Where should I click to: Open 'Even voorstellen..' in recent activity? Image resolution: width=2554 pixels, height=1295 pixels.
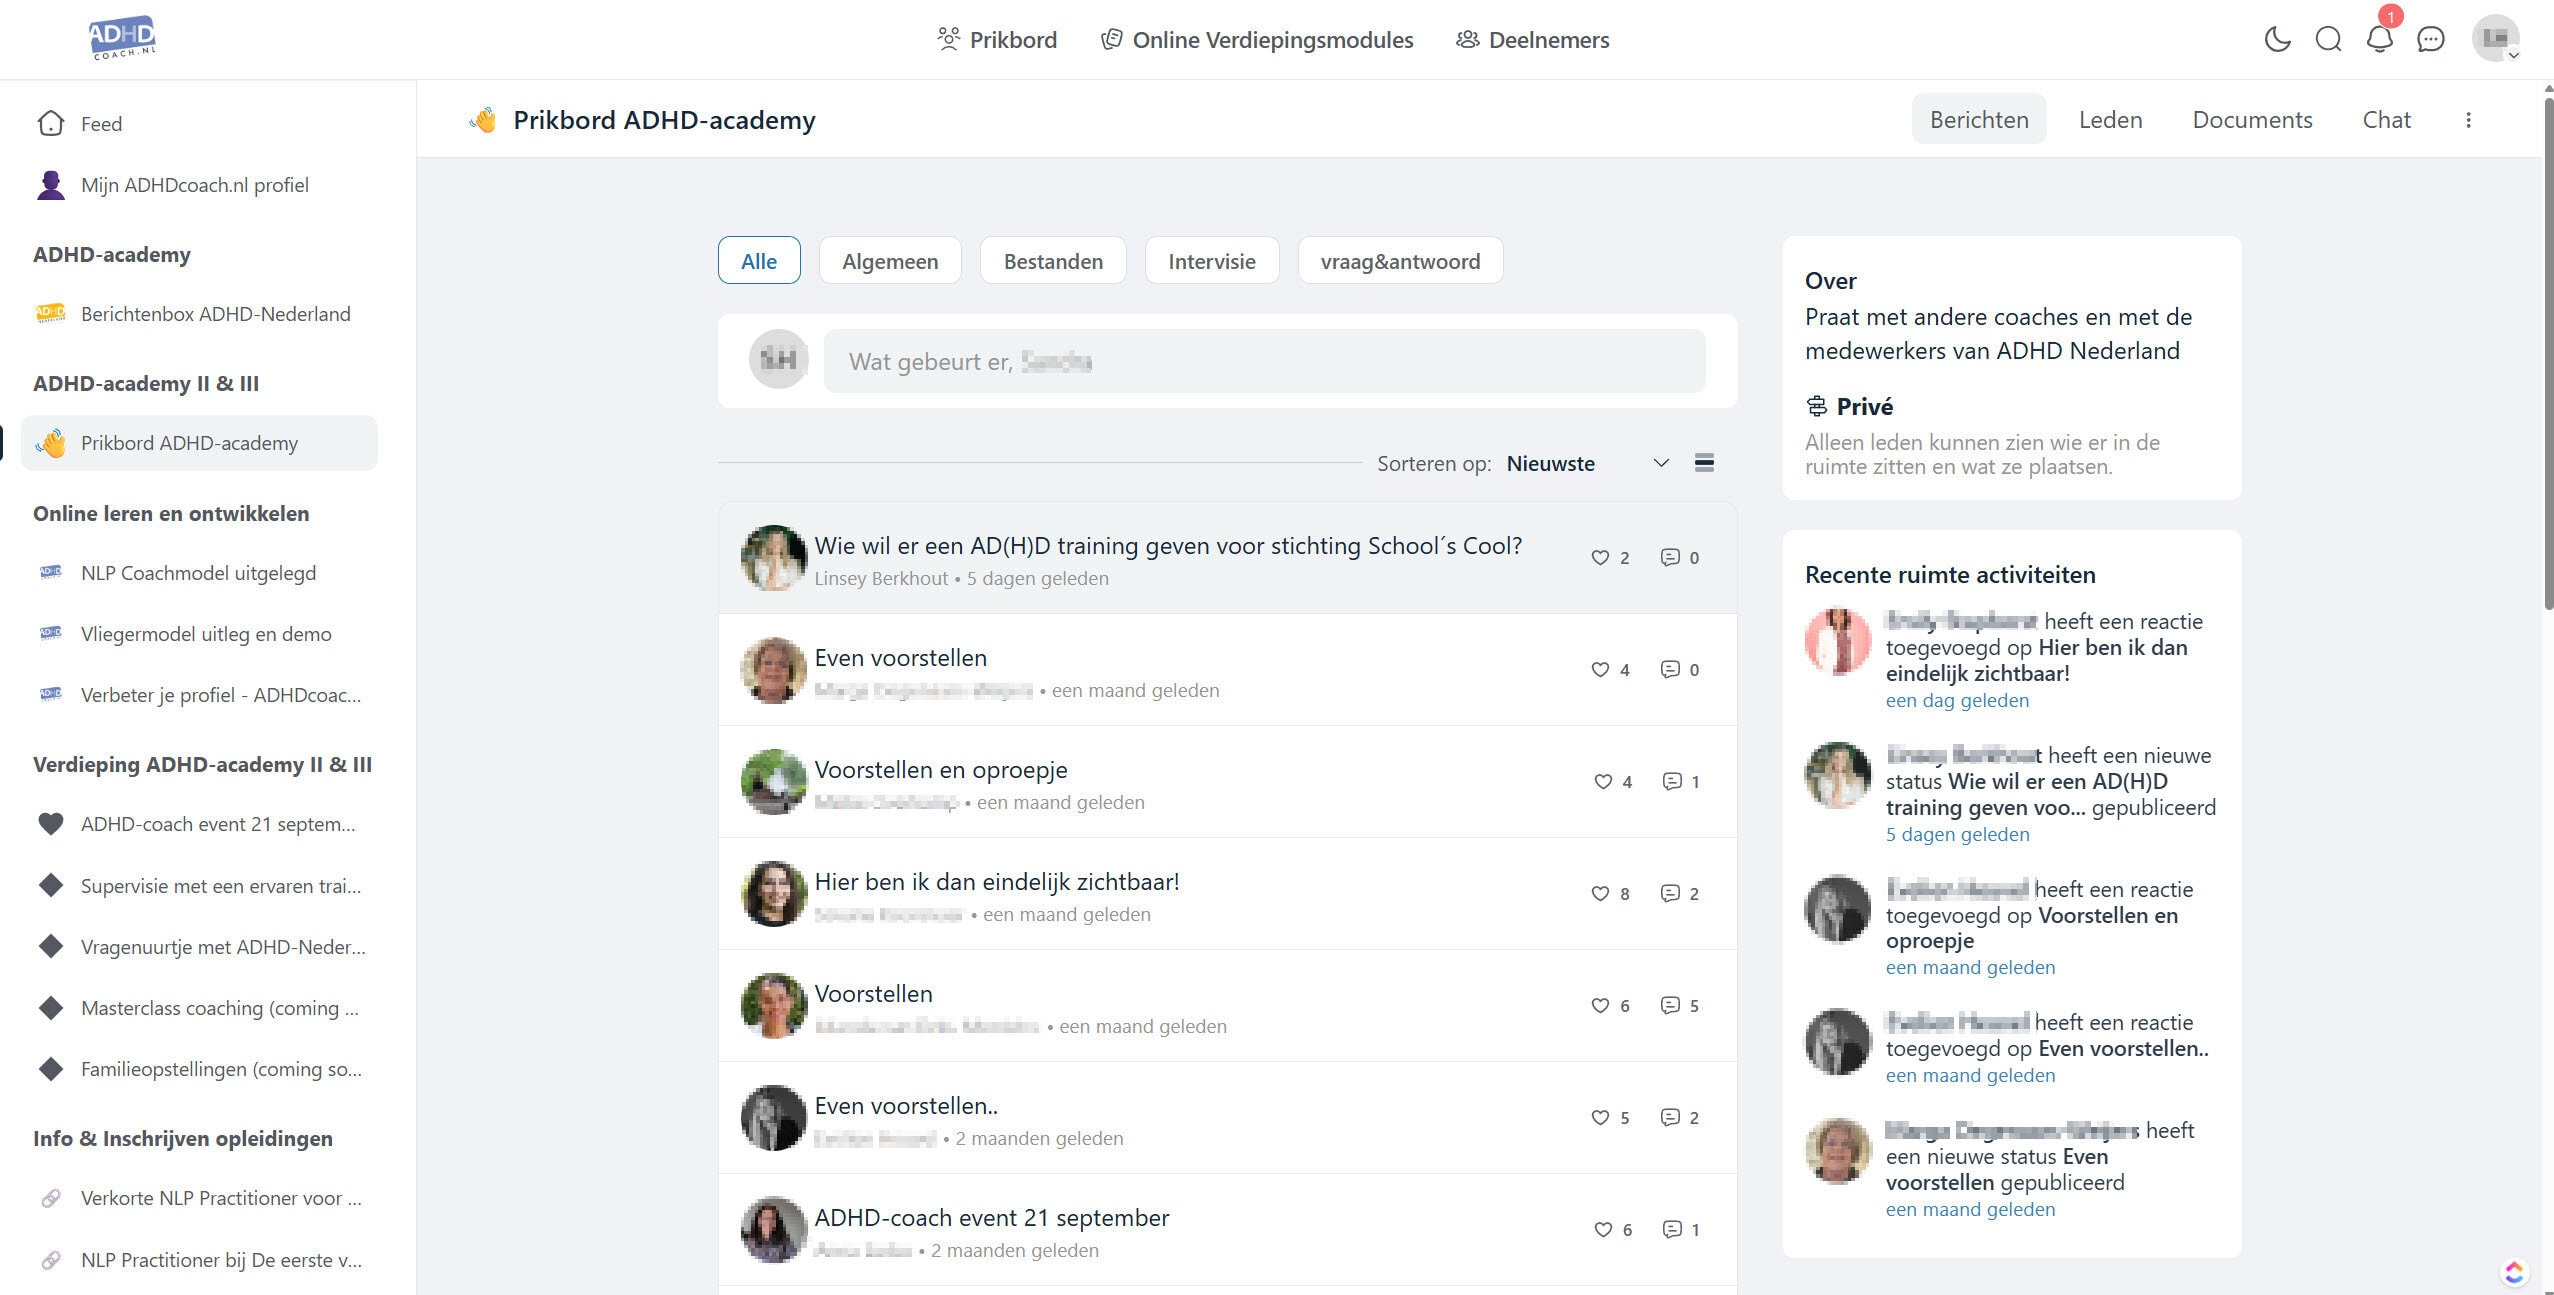[2123, 1048]
